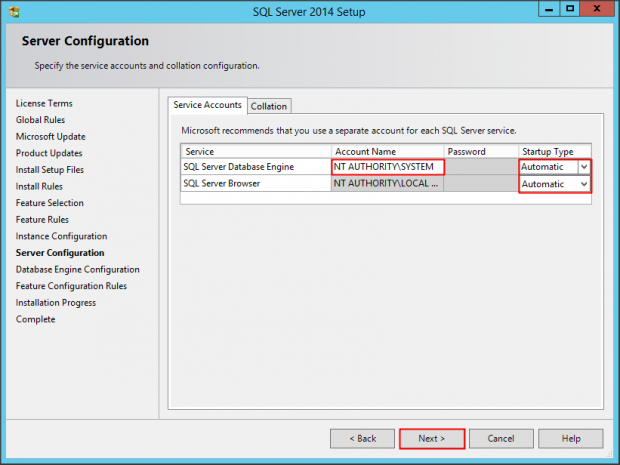Click Install Rules step
Screen dimensions: 620x465
point(39,186)
